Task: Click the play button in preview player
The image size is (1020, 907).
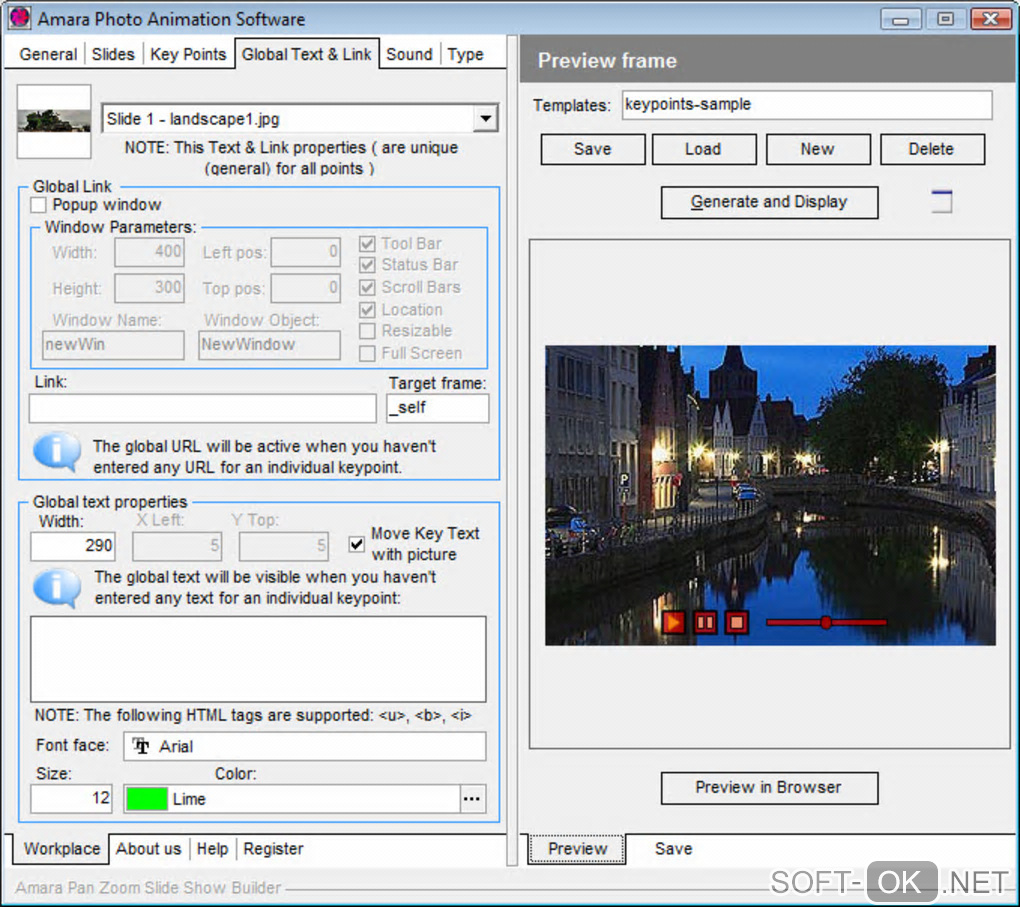Action: coord(673,623)
